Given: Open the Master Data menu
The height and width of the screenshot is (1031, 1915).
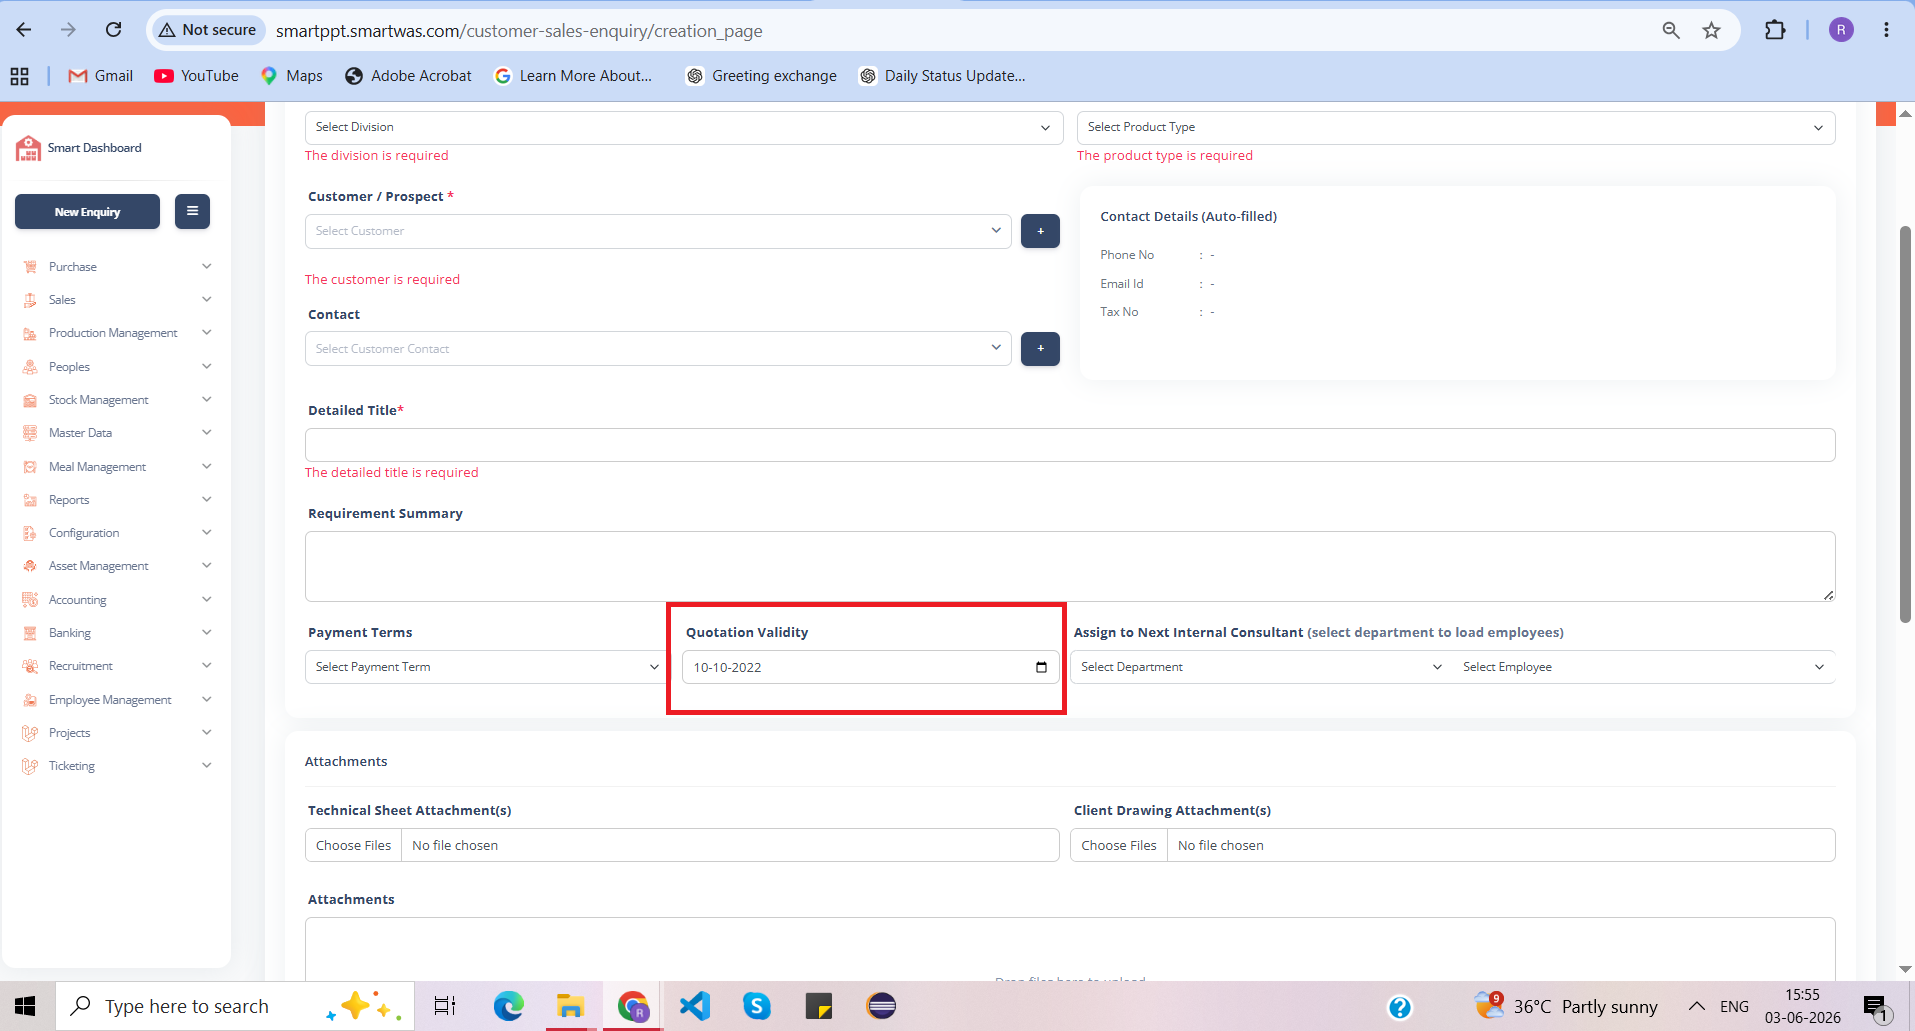Looking at the screenshot, I should 116,433.
